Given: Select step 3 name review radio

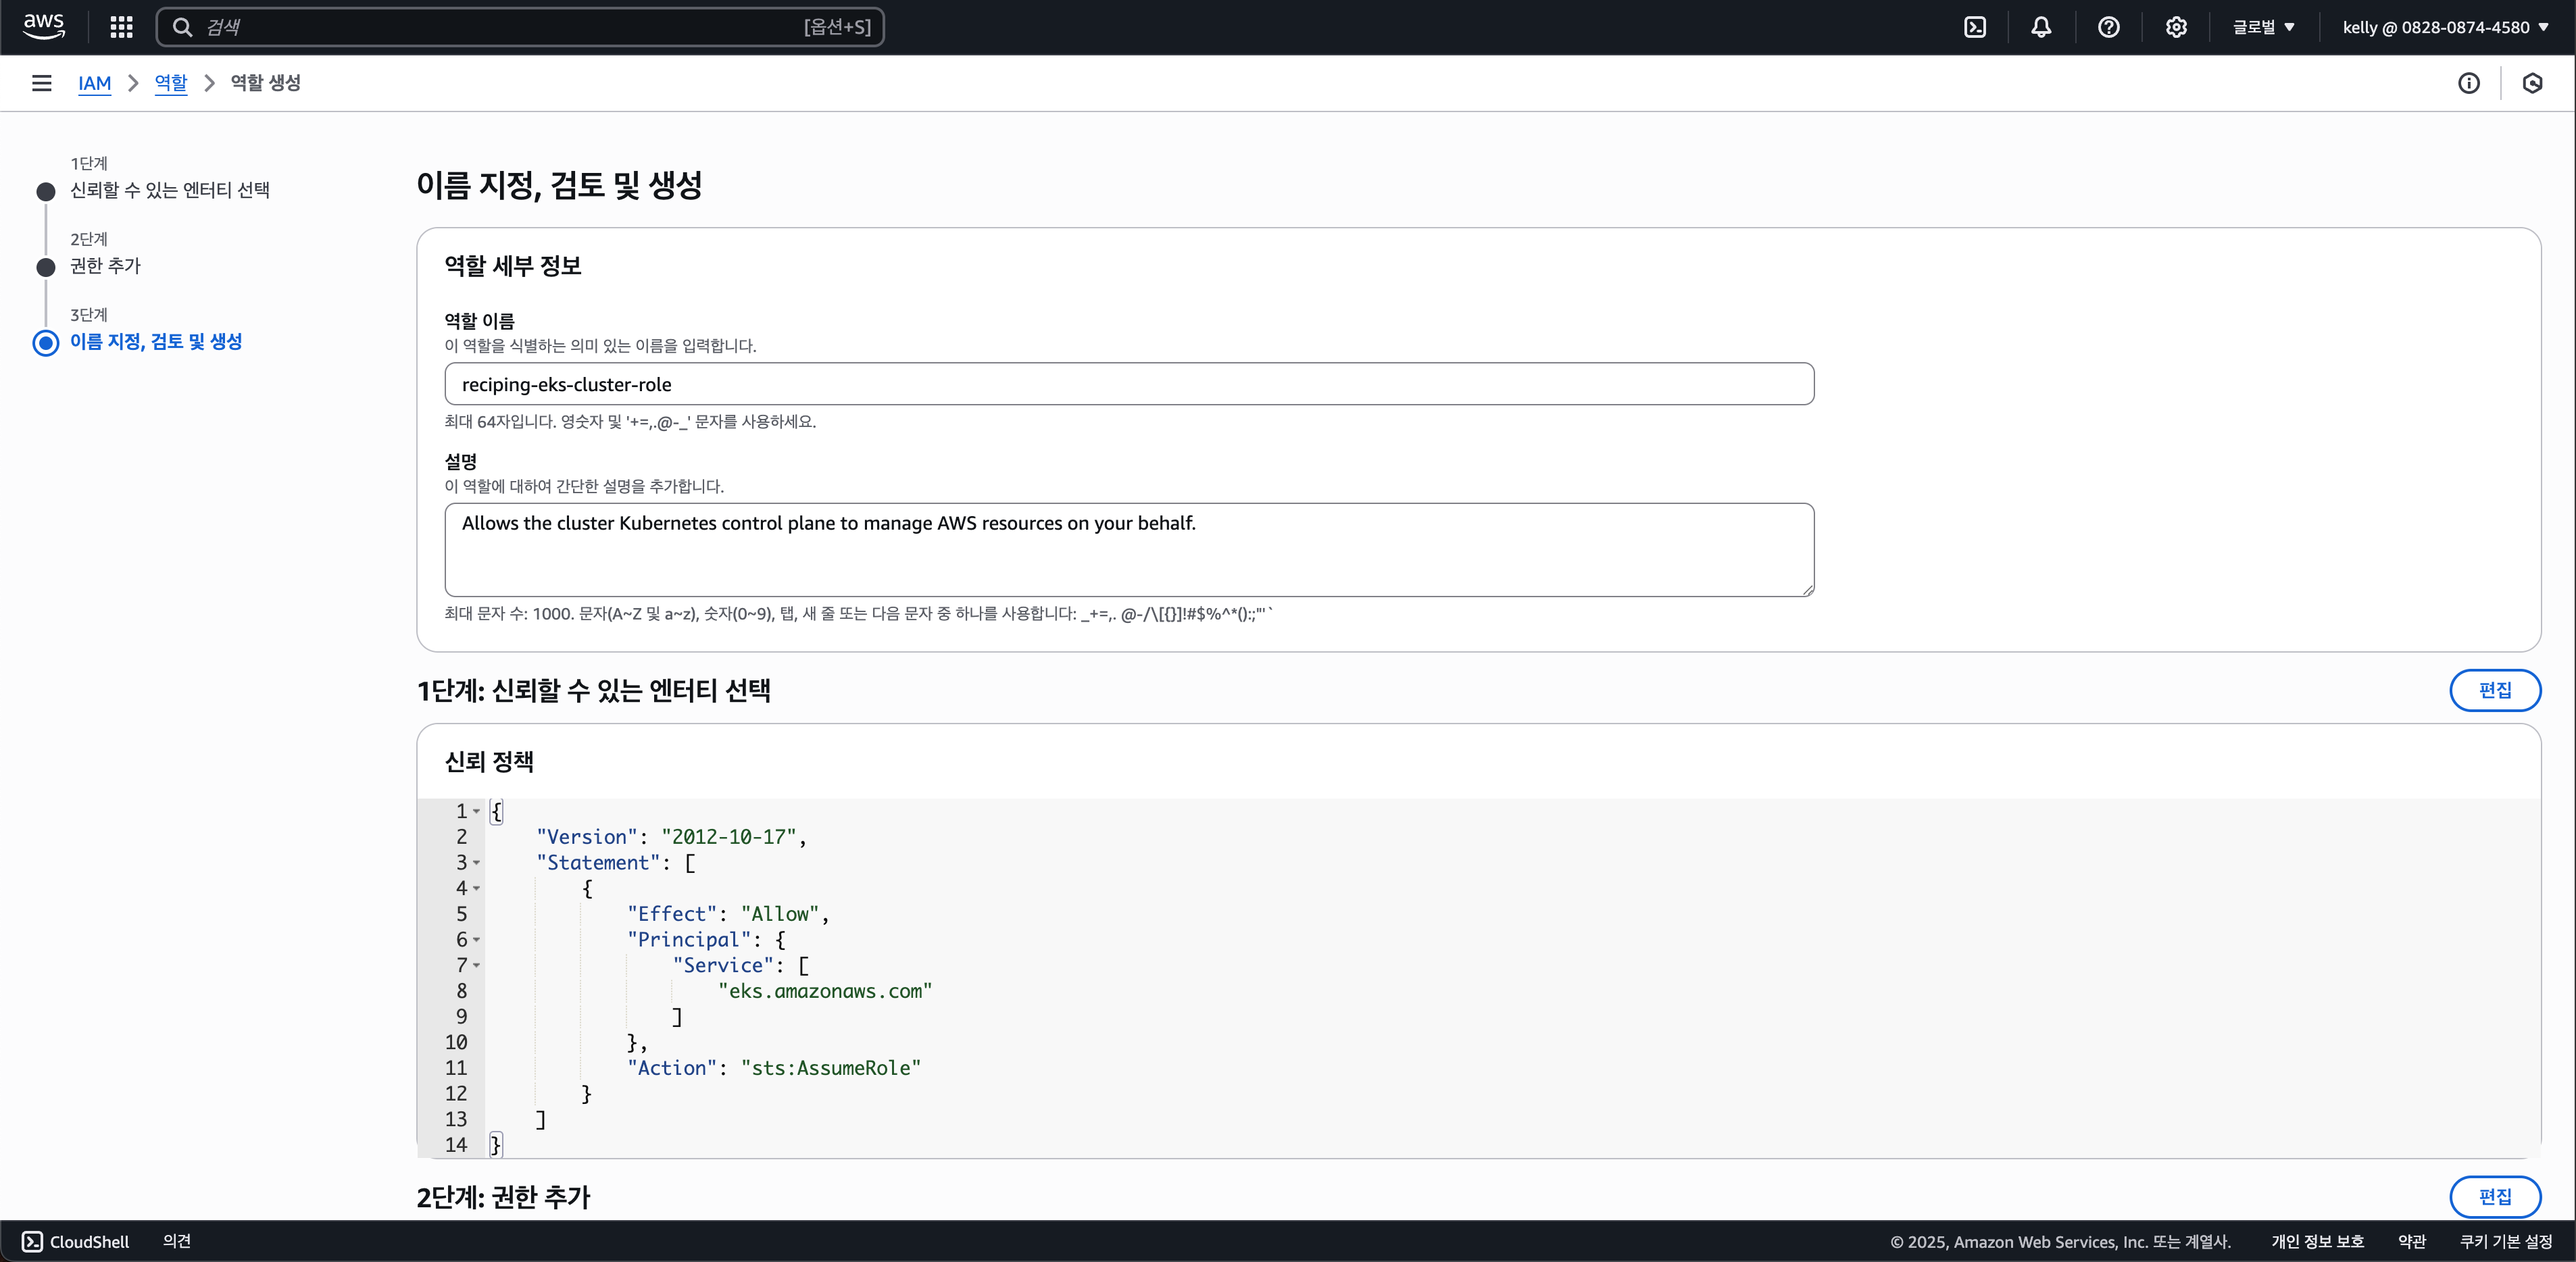Looking at the screenshot, I should tap(46, 343).
